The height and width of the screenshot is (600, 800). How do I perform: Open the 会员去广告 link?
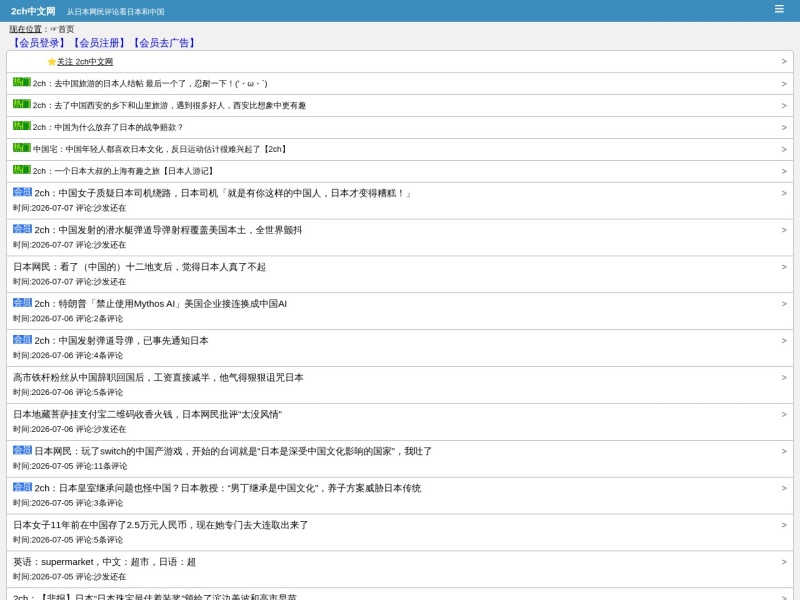tap(164, 43)
